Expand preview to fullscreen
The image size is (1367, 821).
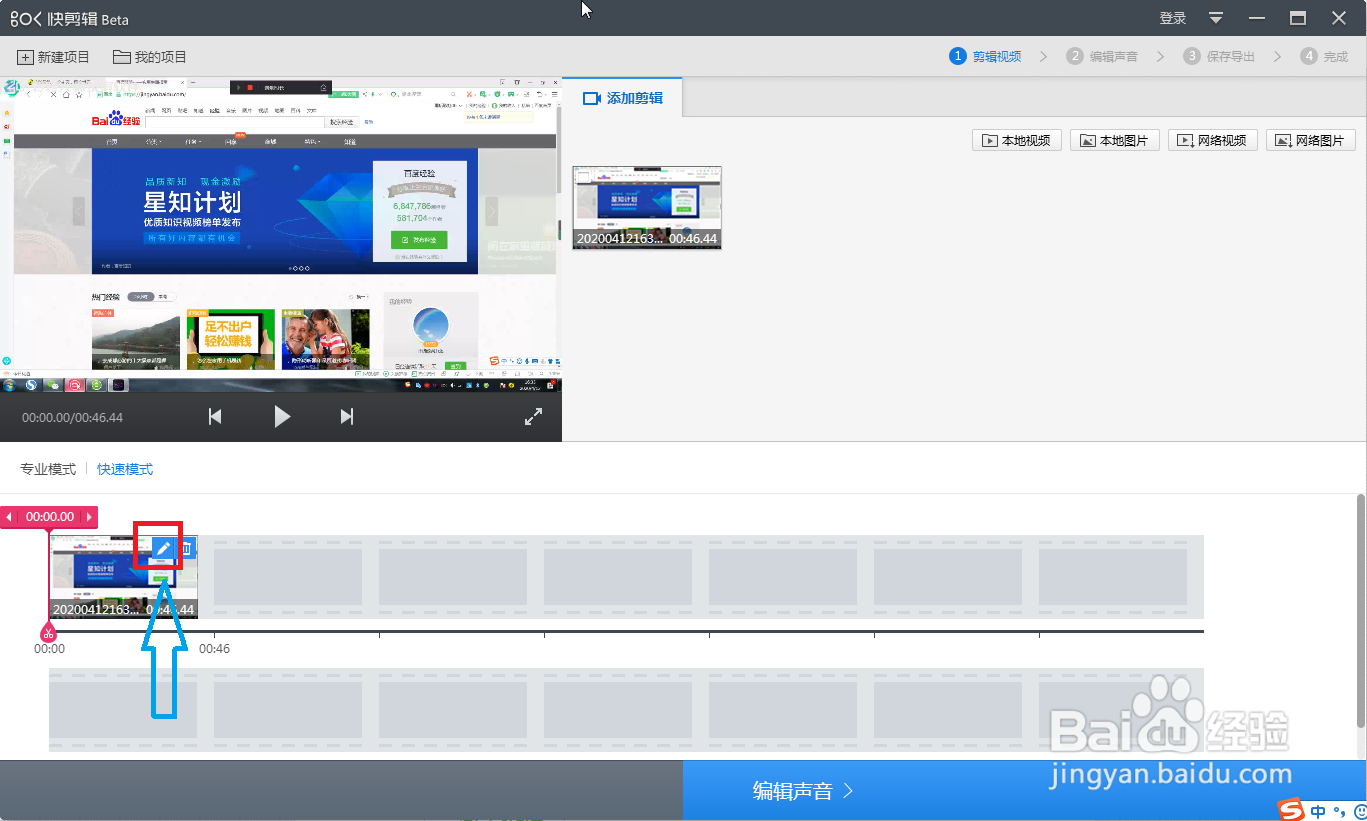pos(533,417)
